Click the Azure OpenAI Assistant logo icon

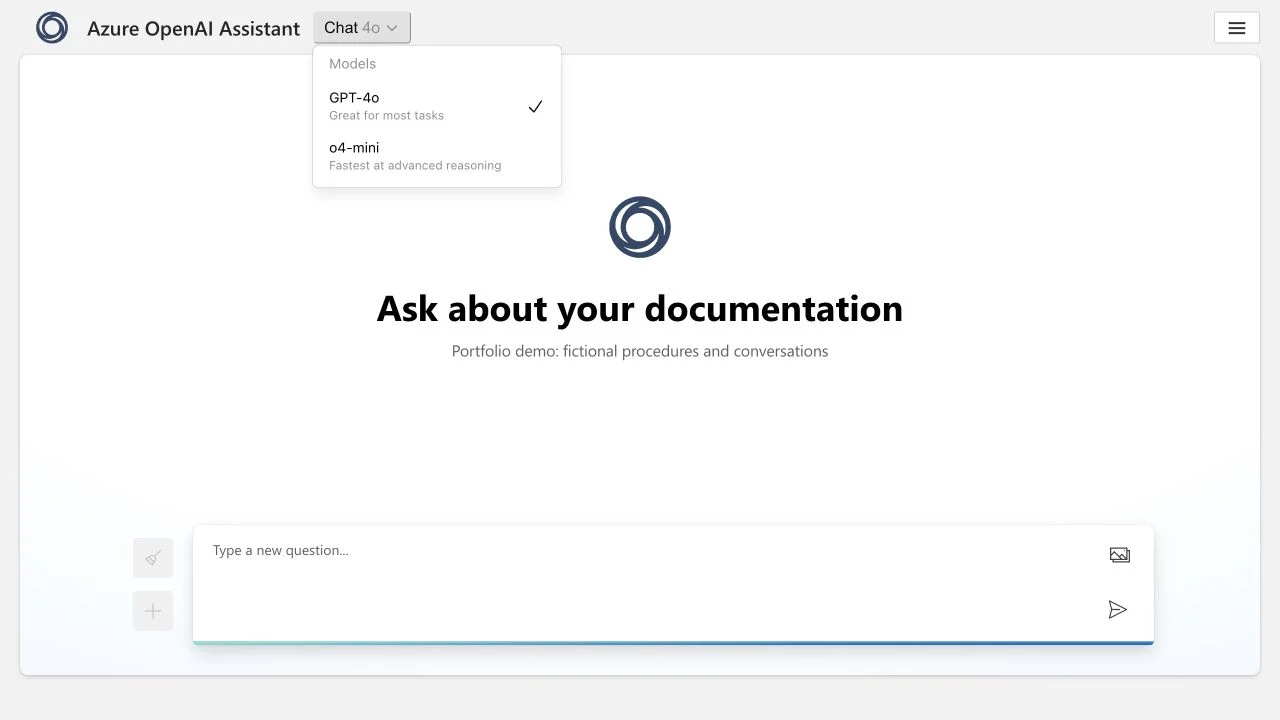tap(52, 28)
